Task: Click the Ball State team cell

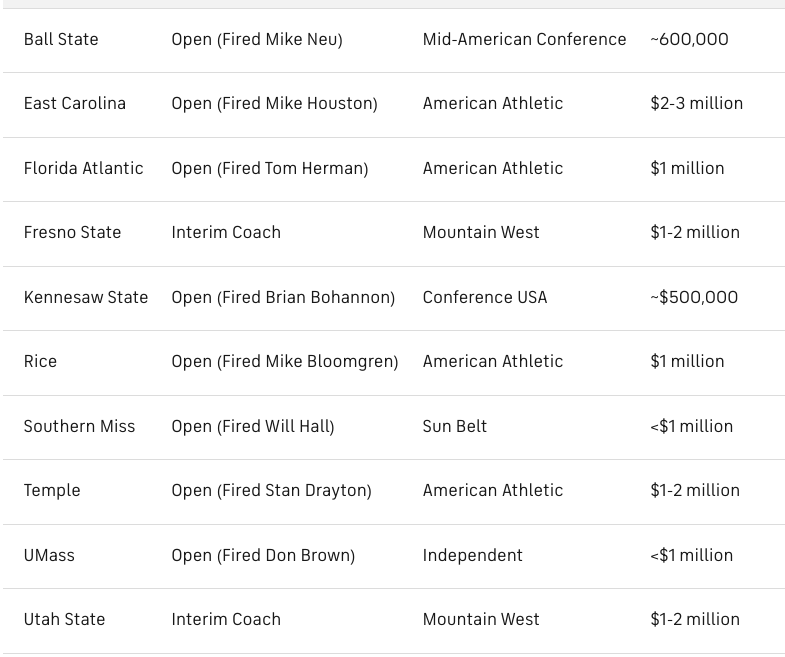Action: [x=61, y=40]
